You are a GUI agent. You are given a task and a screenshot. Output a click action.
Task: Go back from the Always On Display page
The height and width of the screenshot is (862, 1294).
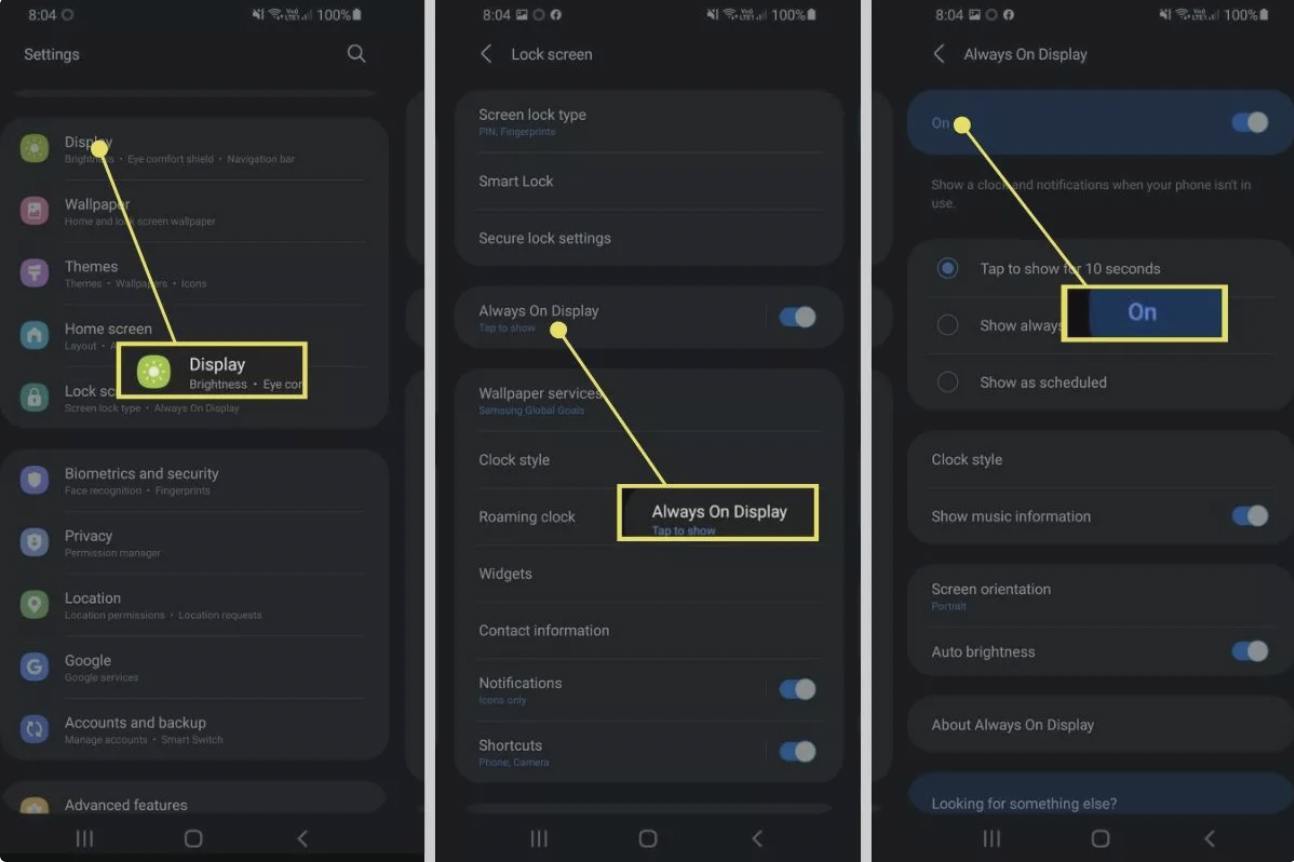(939, 54)
